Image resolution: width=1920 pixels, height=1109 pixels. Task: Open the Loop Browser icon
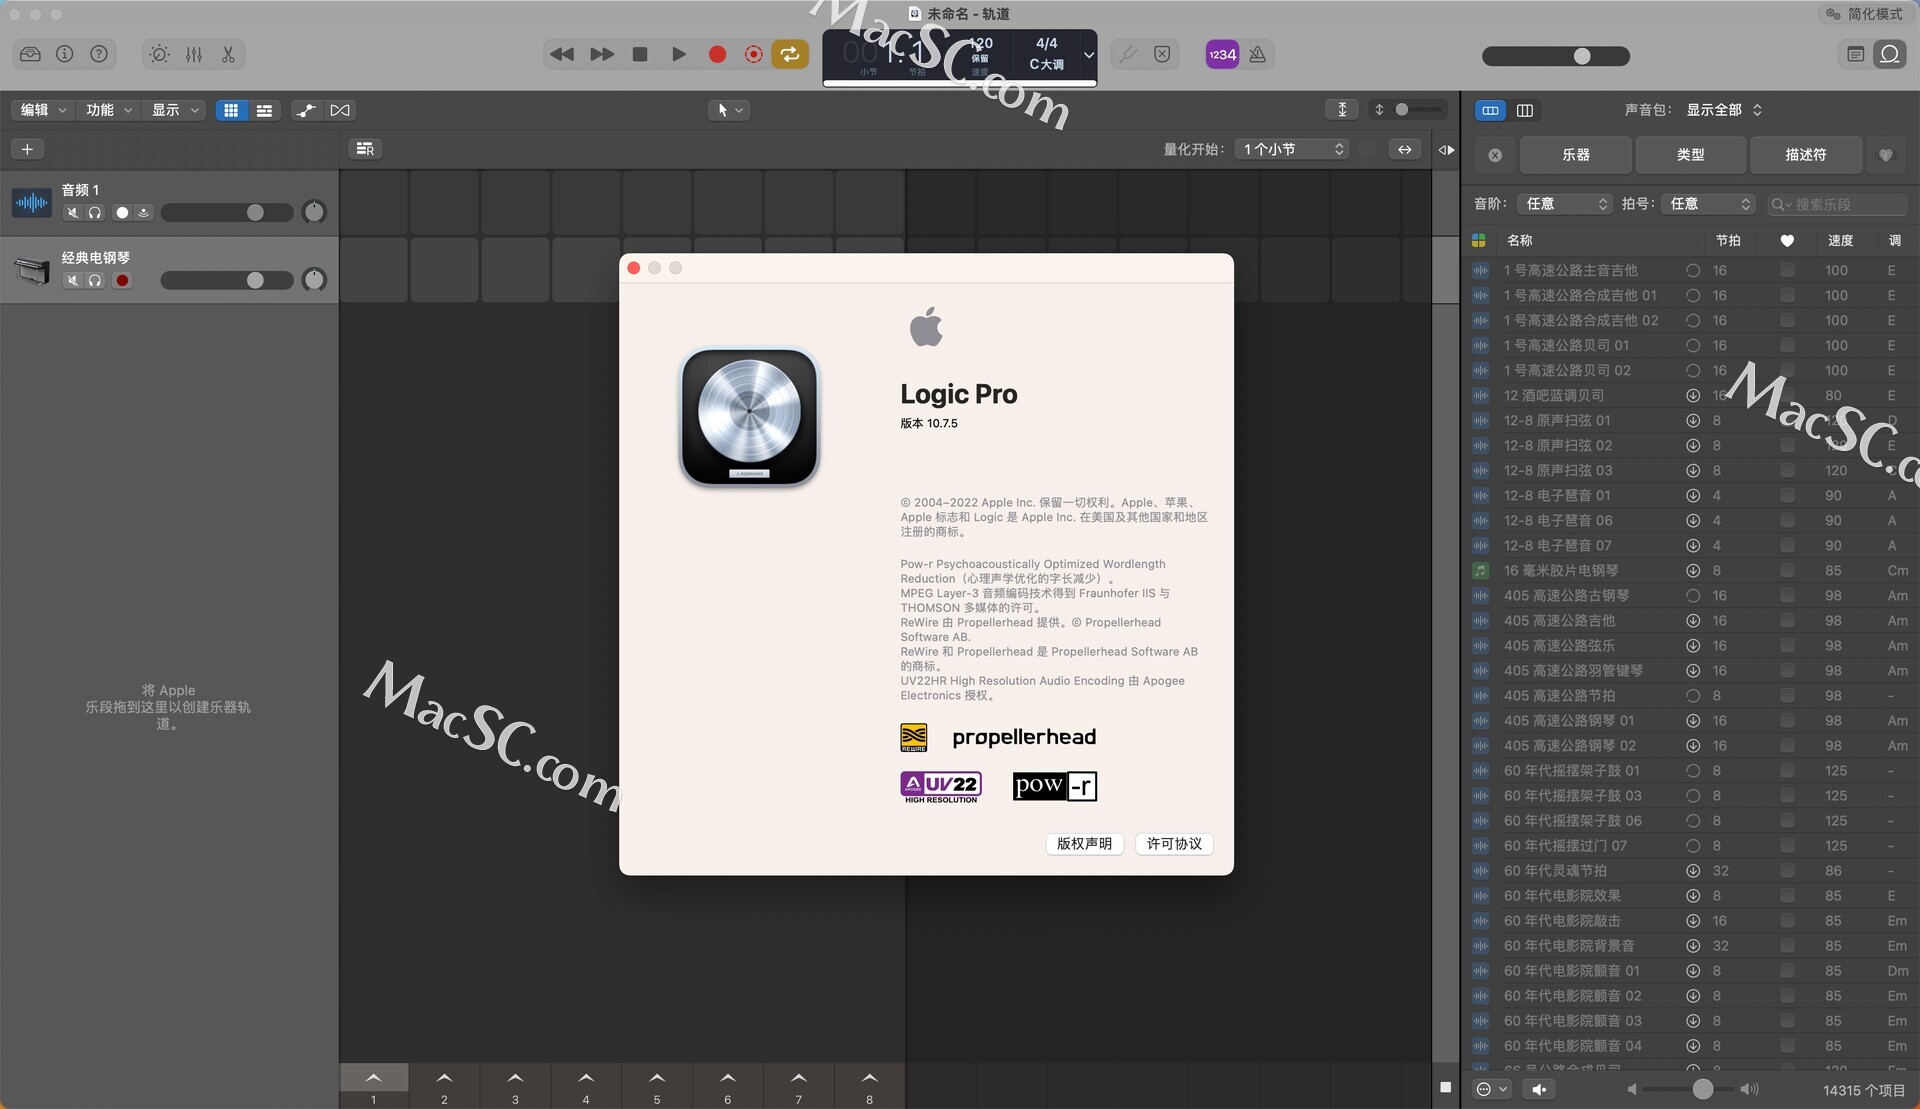coord(1890,54)
